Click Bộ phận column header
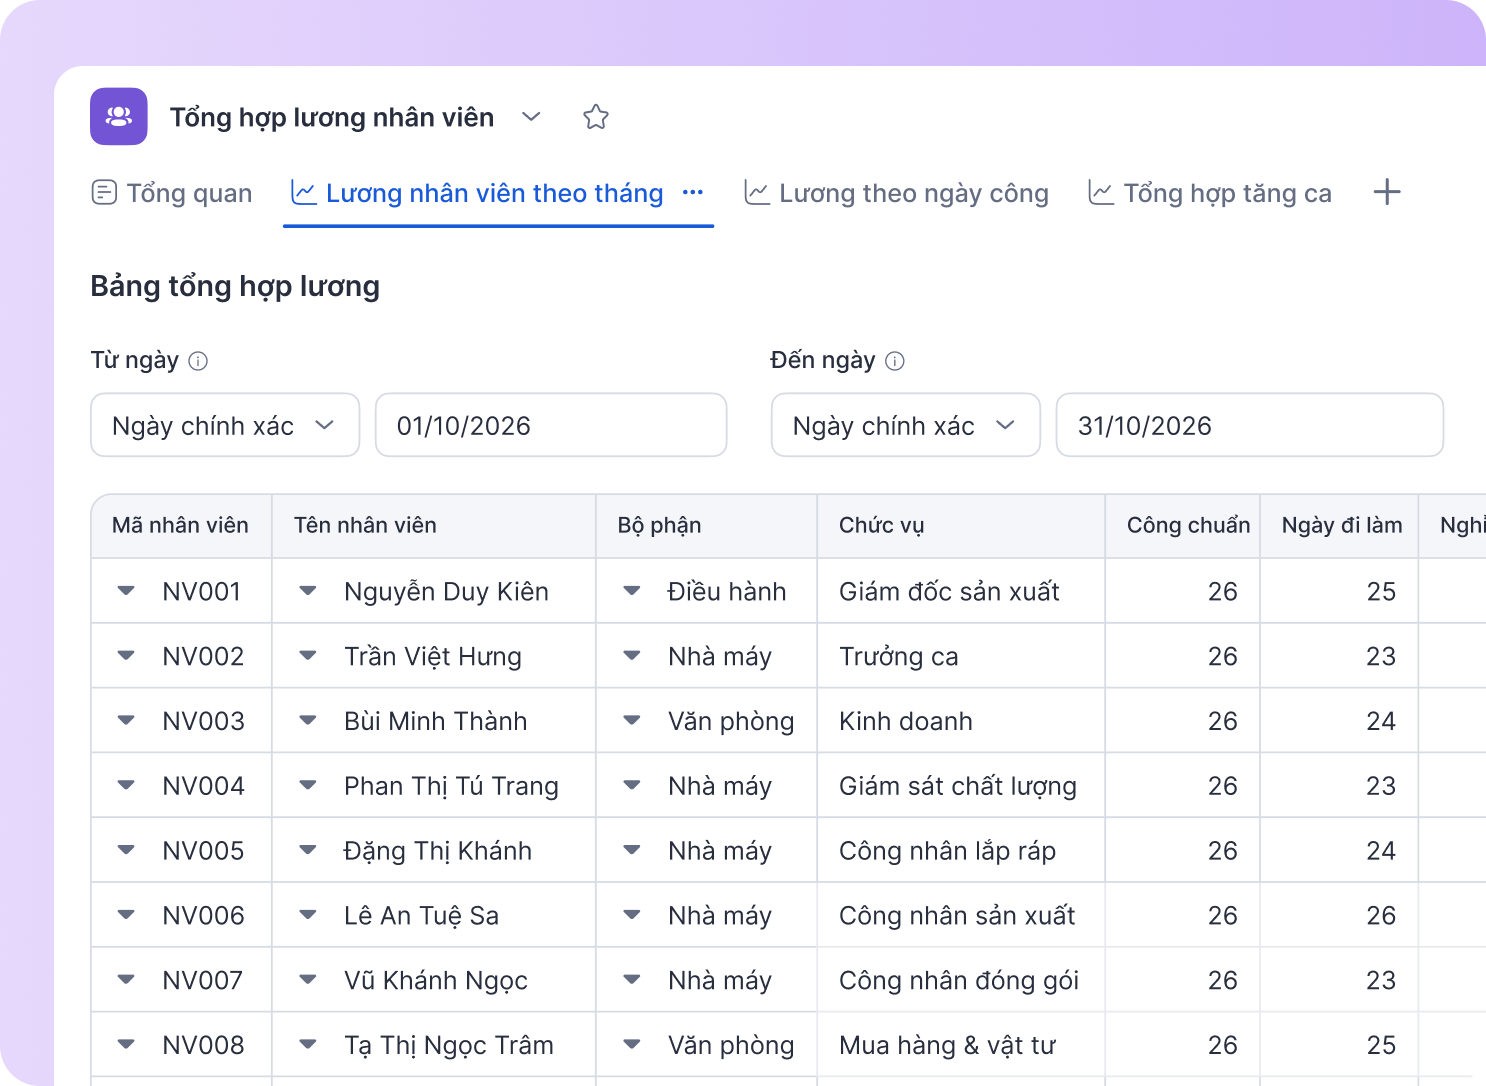1486x1086 pixels. (707, 525)
